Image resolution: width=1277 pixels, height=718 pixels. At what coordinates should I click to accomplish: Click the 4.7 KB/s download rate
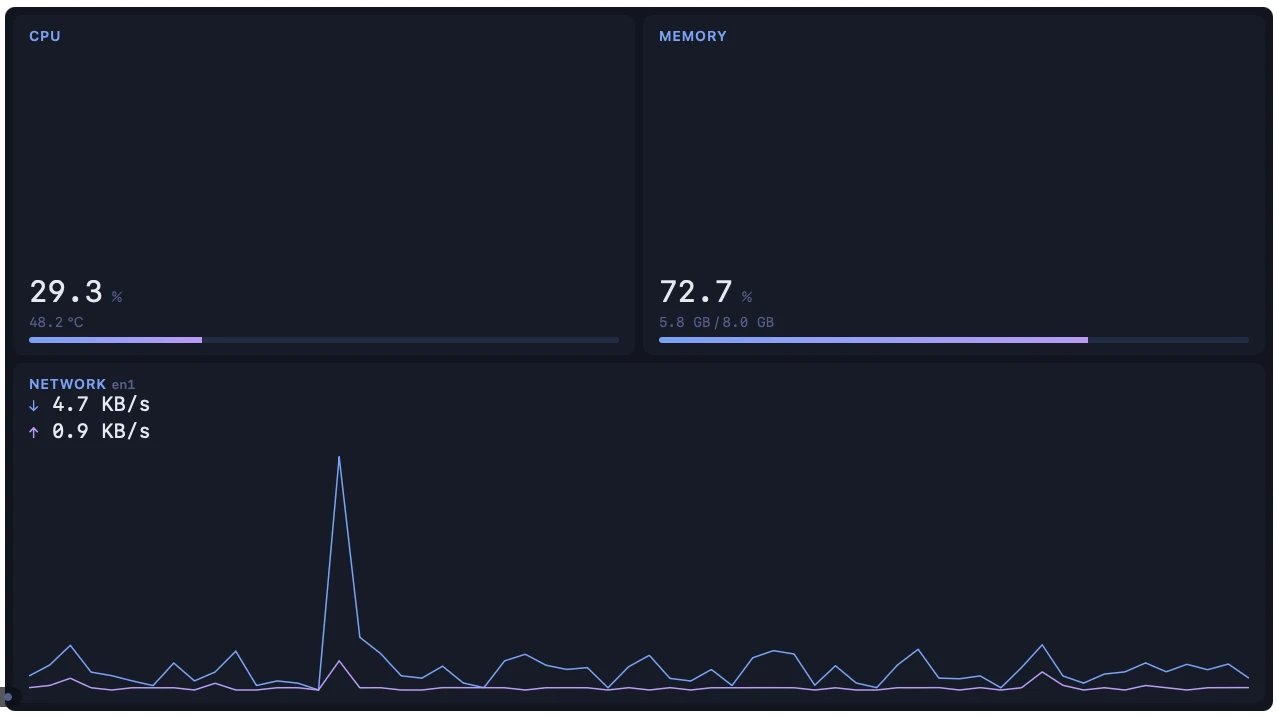coord(101,404)
